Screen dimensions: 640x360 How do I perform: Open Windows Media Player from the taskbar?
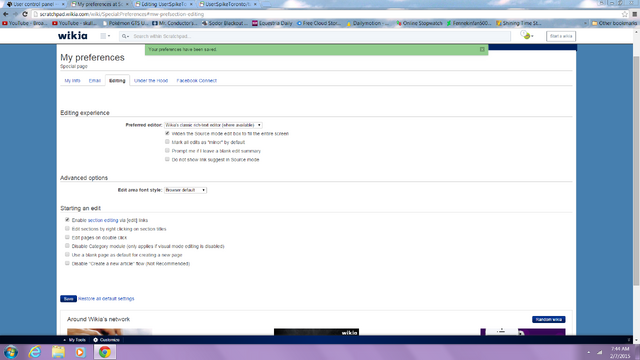pyautogui.click(x=80, y=352)
